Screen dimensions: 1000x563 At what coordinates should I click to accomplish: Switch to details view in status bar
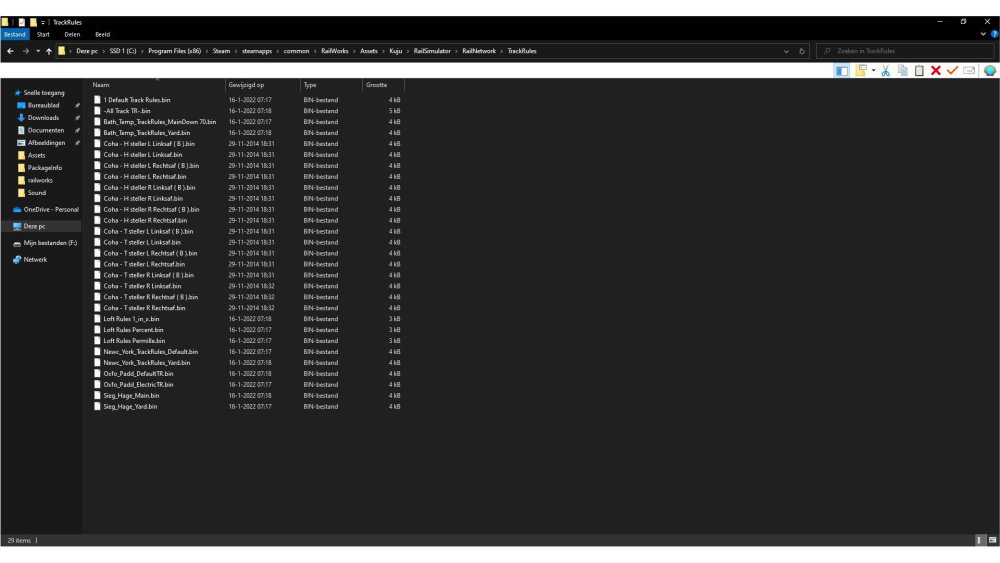pos(979,540)
